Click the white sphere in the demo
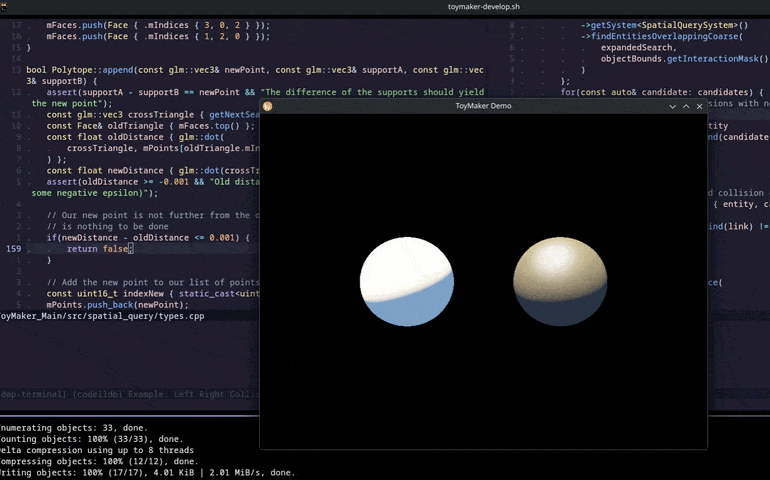 point(407,282)
